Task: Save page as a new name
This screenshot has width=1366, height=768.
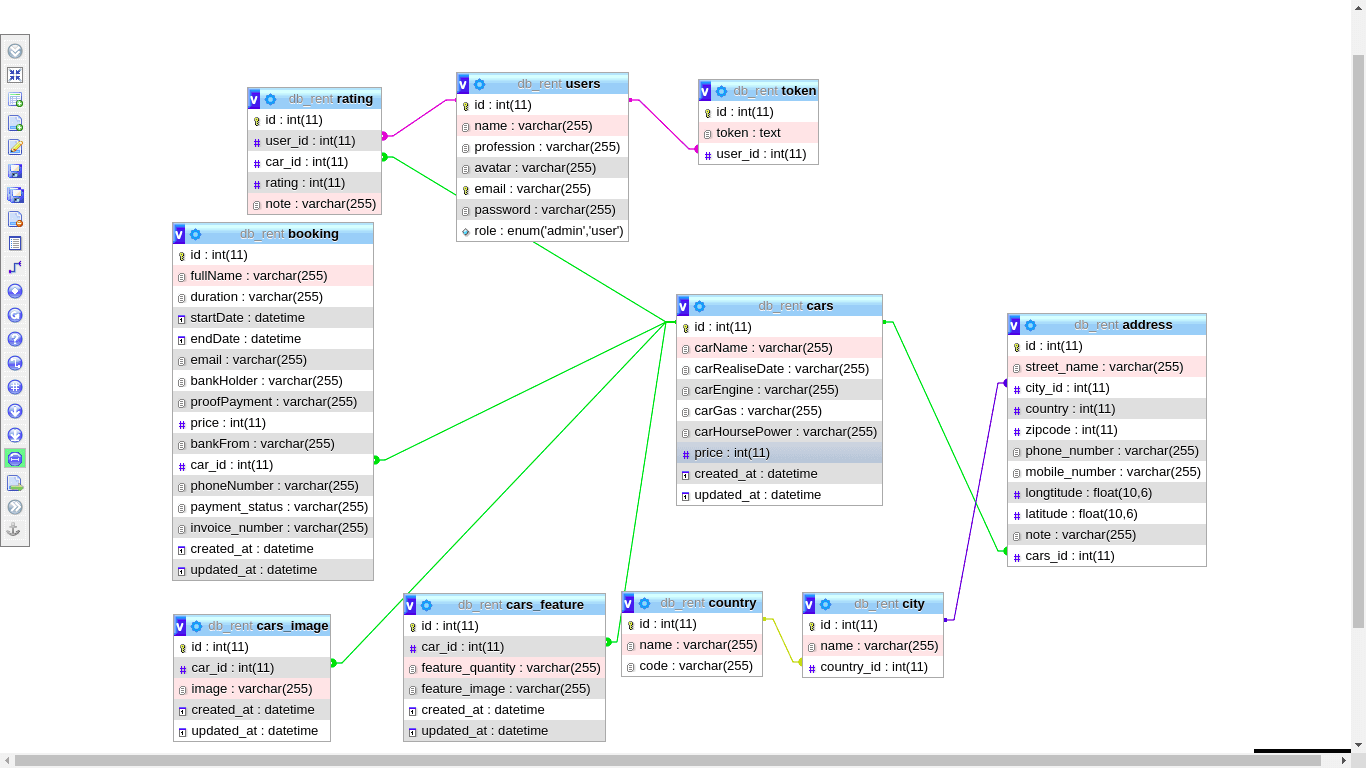Action: tap(15, 195)
